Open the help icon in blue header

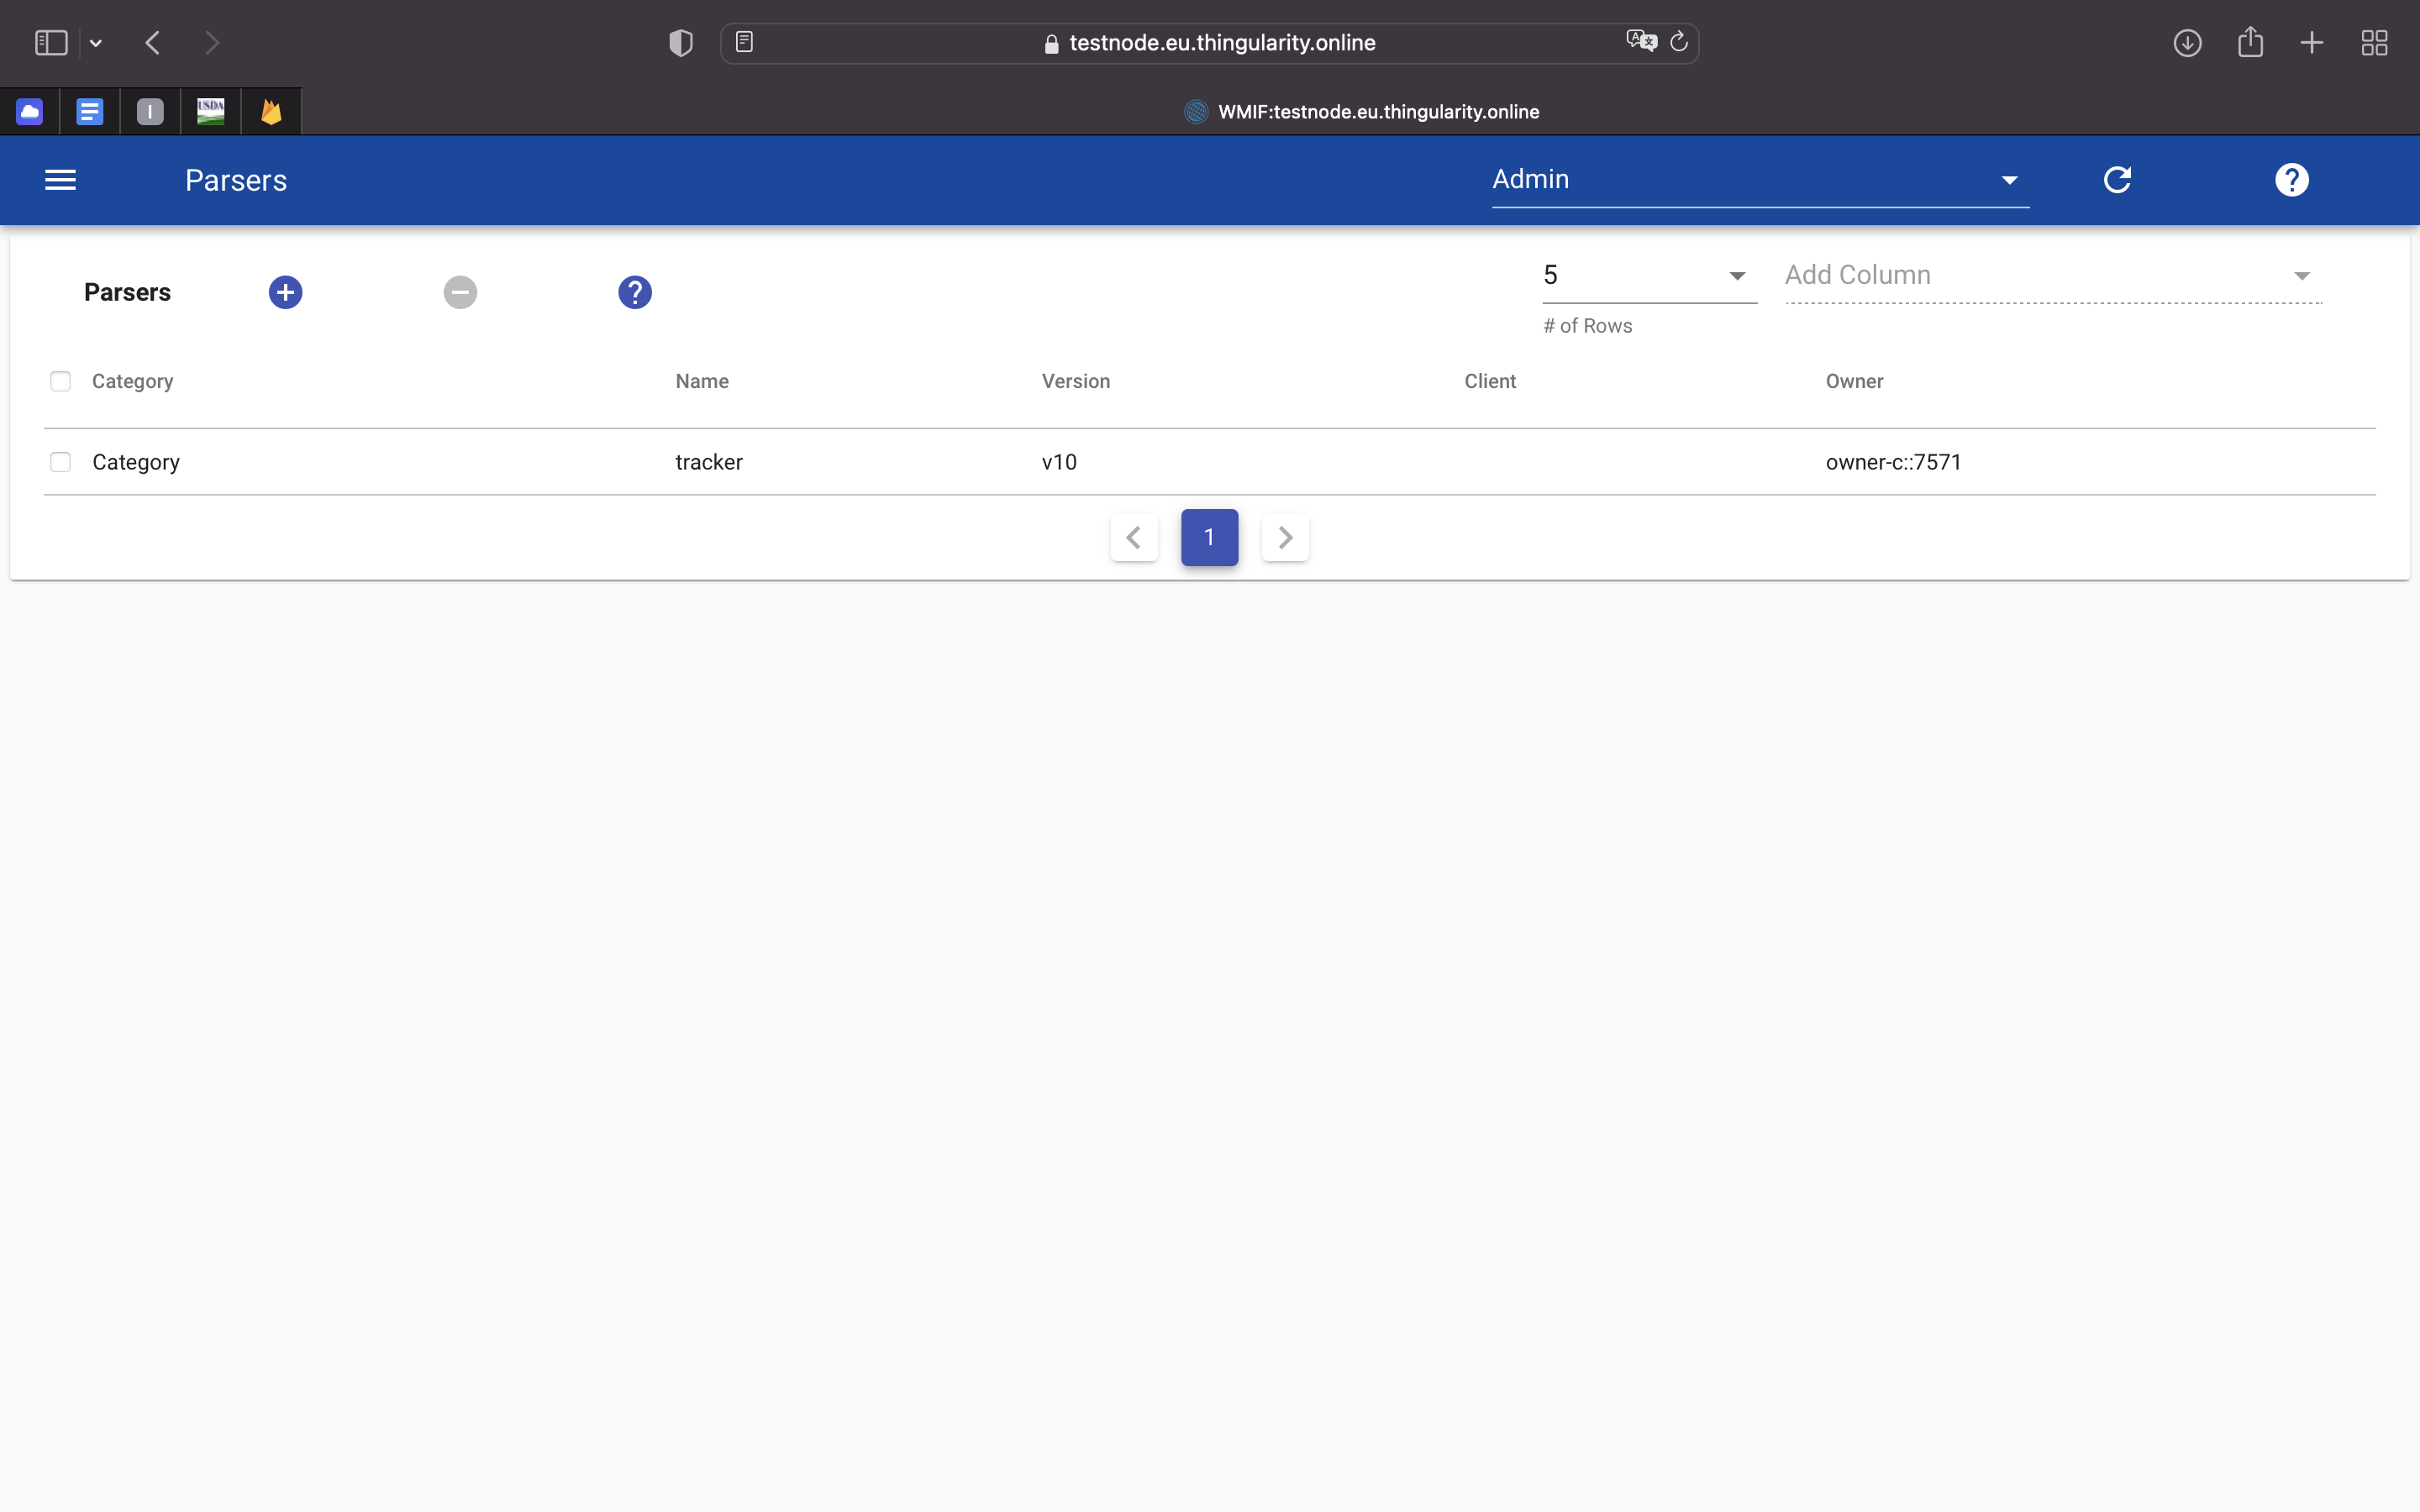[x=2291, y=180]
